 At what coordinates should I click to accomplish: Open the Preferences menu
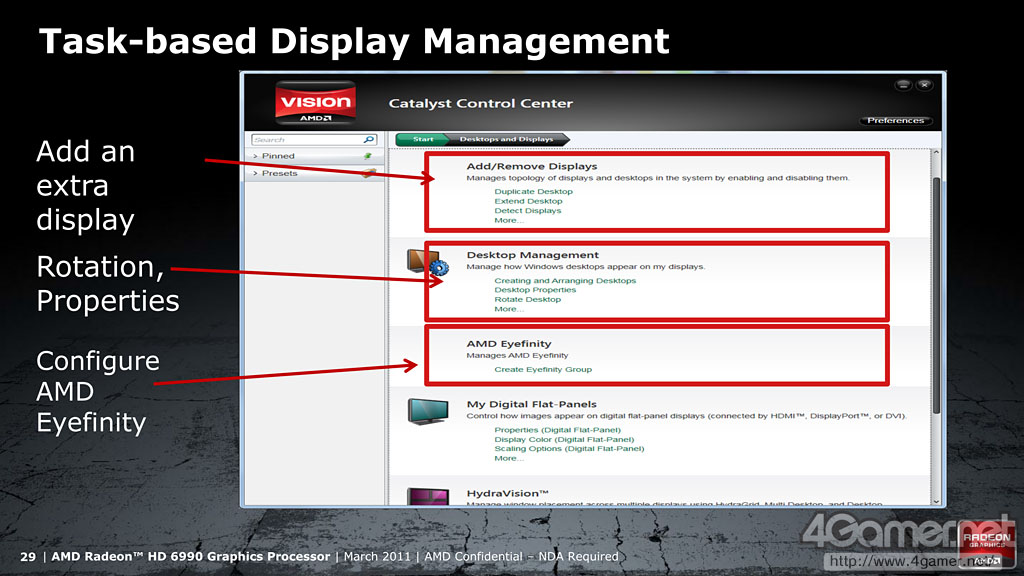[895, 121]
